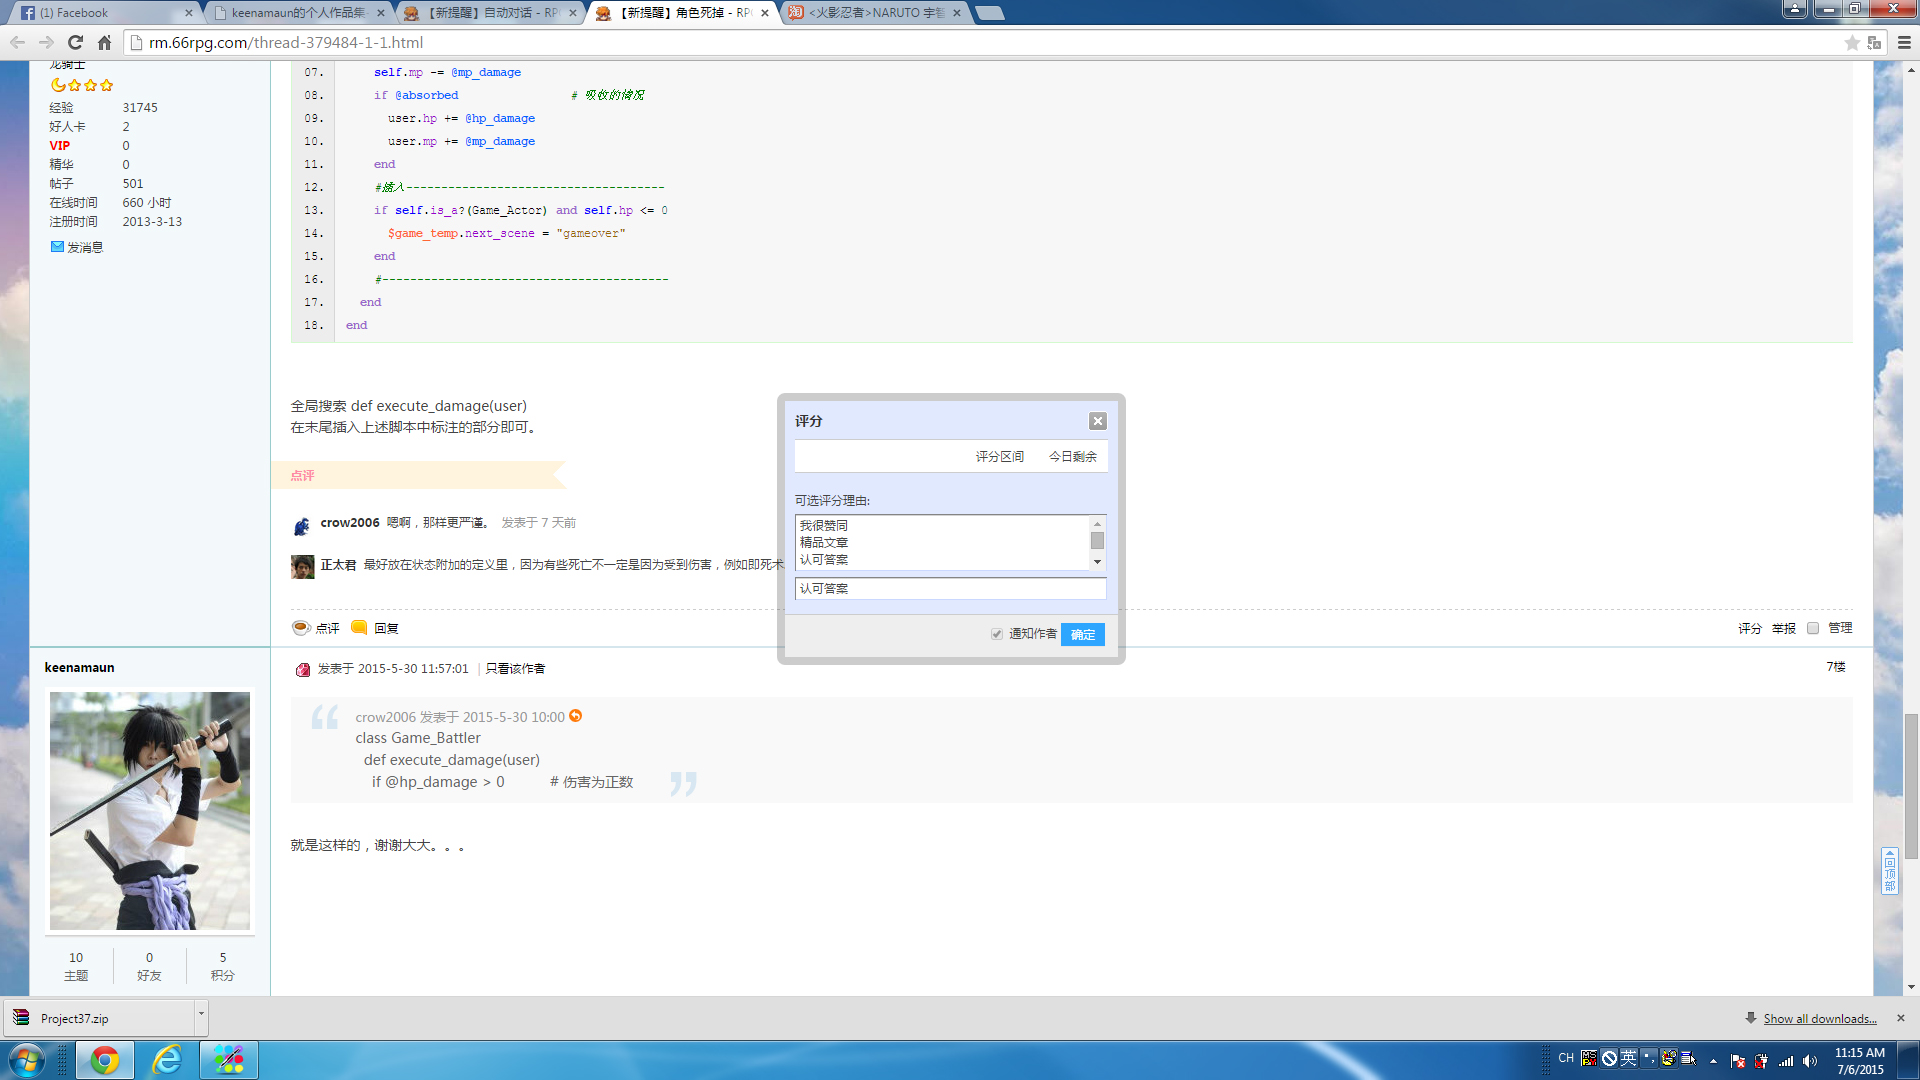
Task: Go to browser home page icon
Action: click(x=104, y=42)
